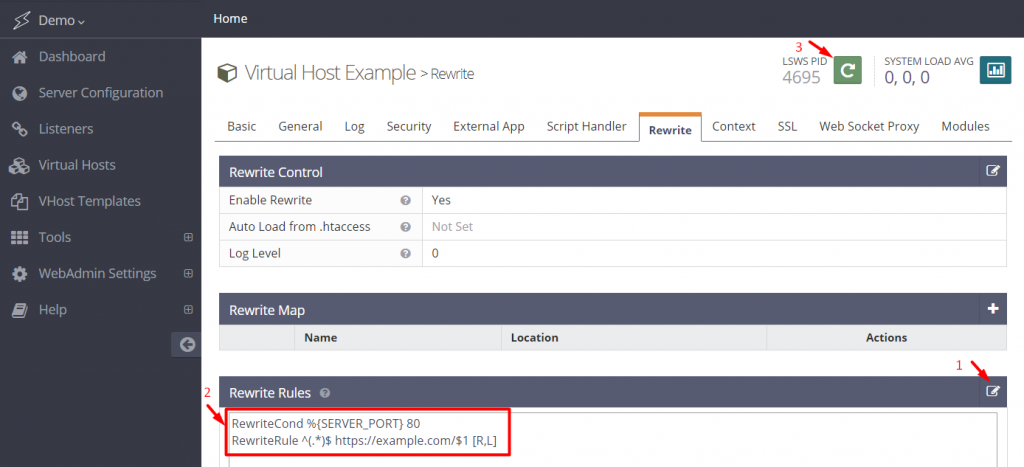Show help for Auto Load from .htaccess
The width and height of the screenshot is (1024, 467).
pos(406,227)
